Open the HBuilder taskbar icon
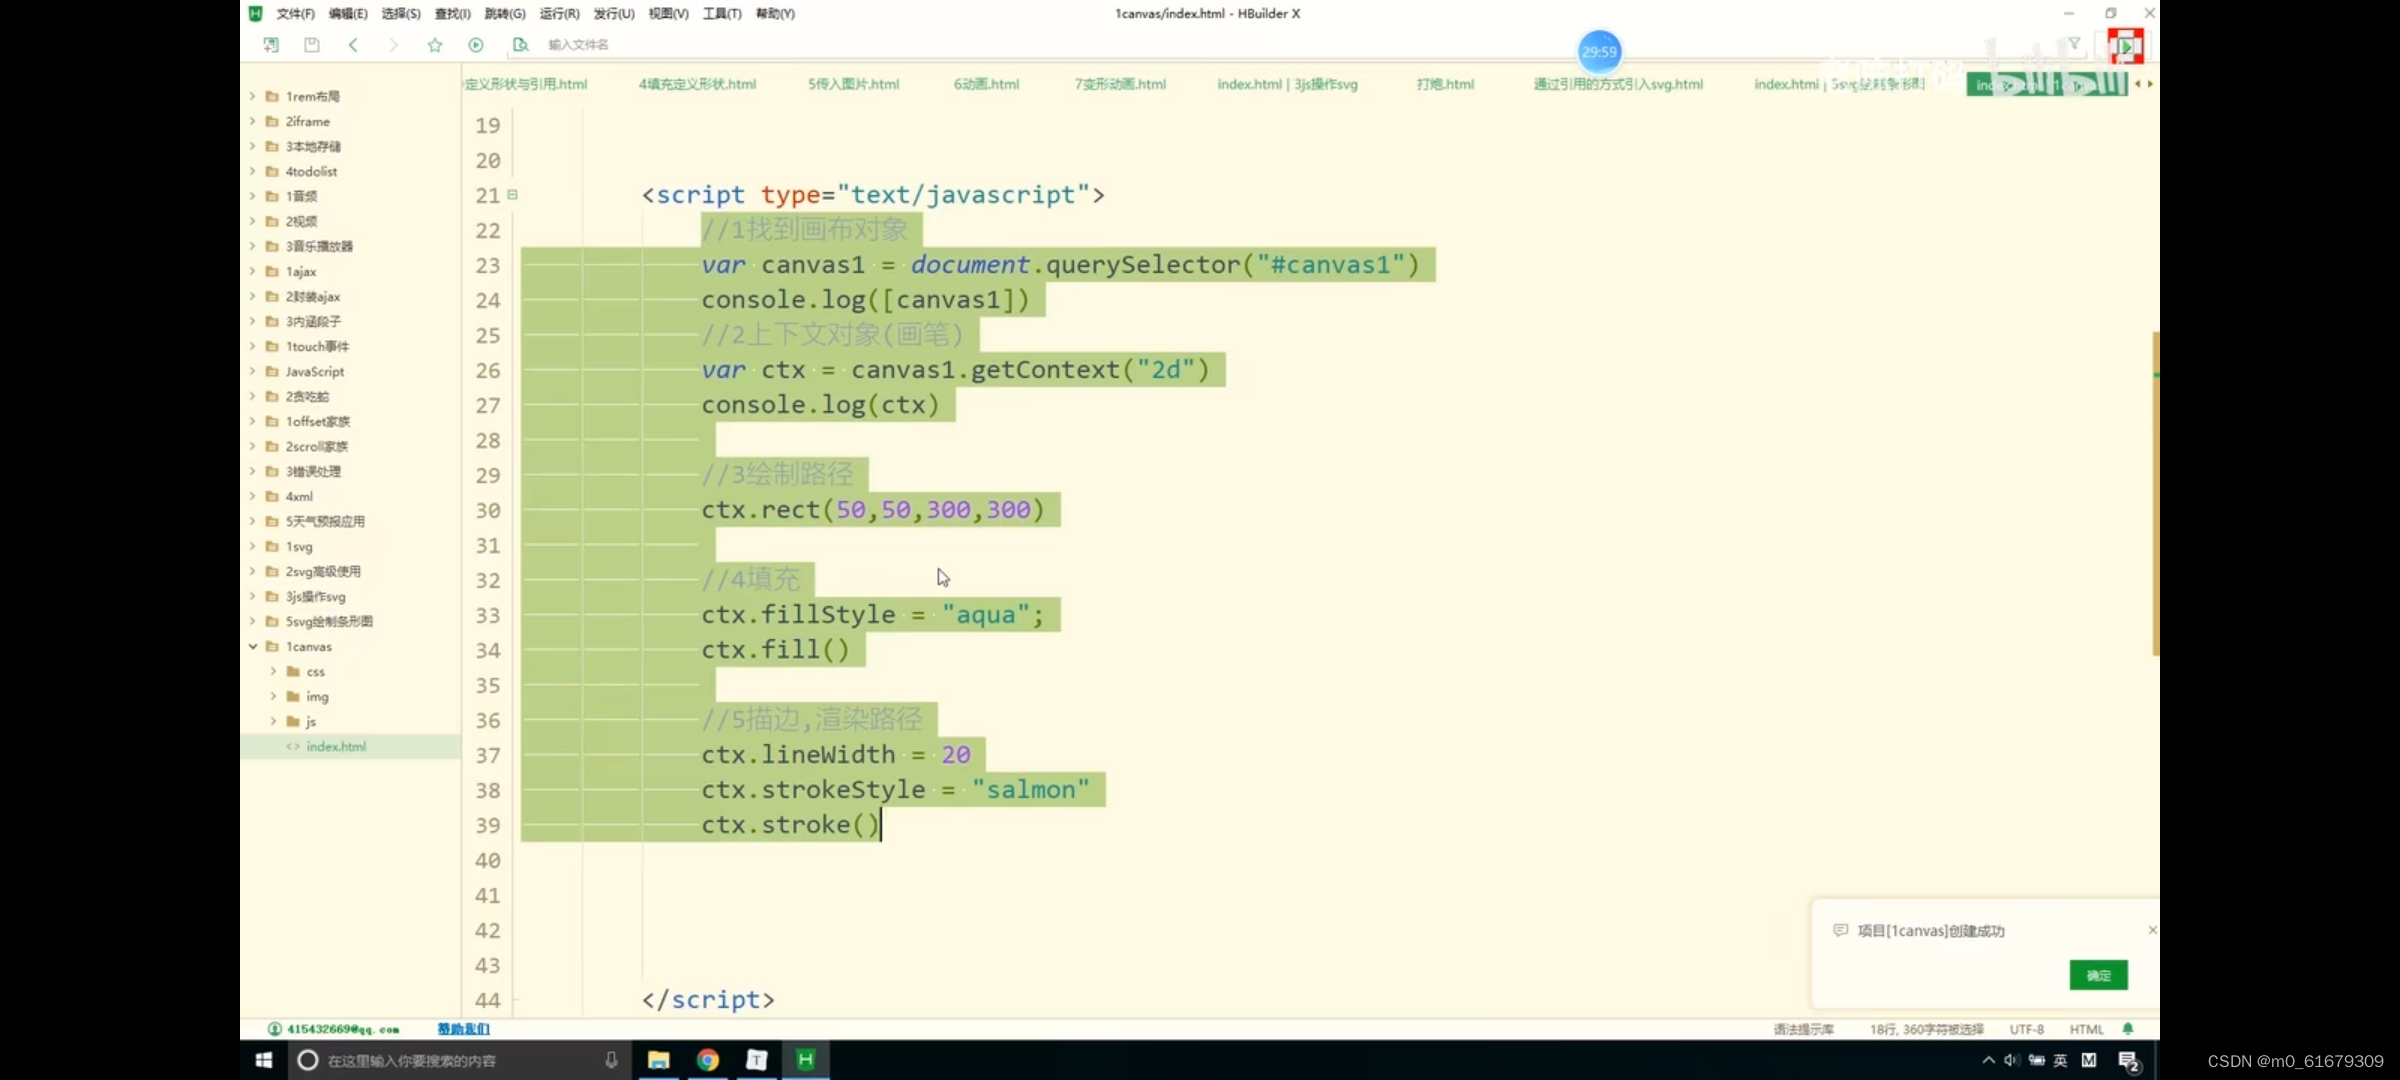This screenshot has height=1080, width=2400. (805, 1059)
